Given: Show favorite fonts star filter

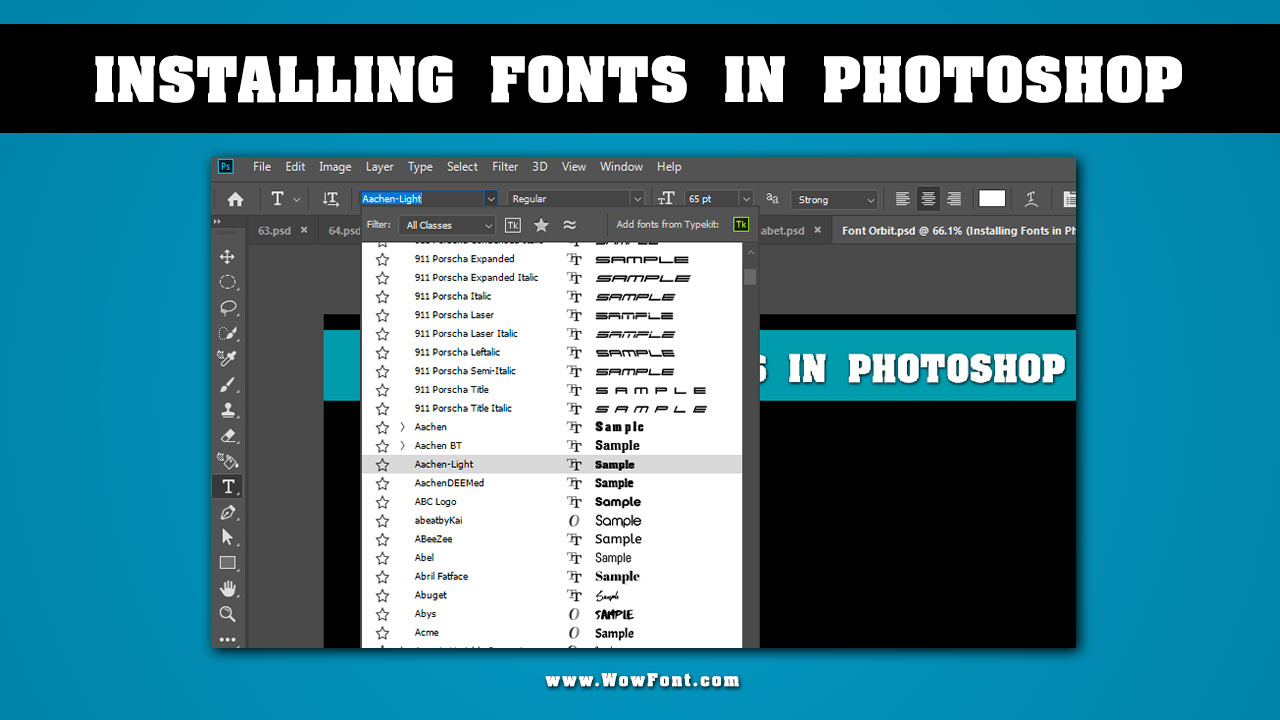Looking at the screenshot, I should 541,225.
